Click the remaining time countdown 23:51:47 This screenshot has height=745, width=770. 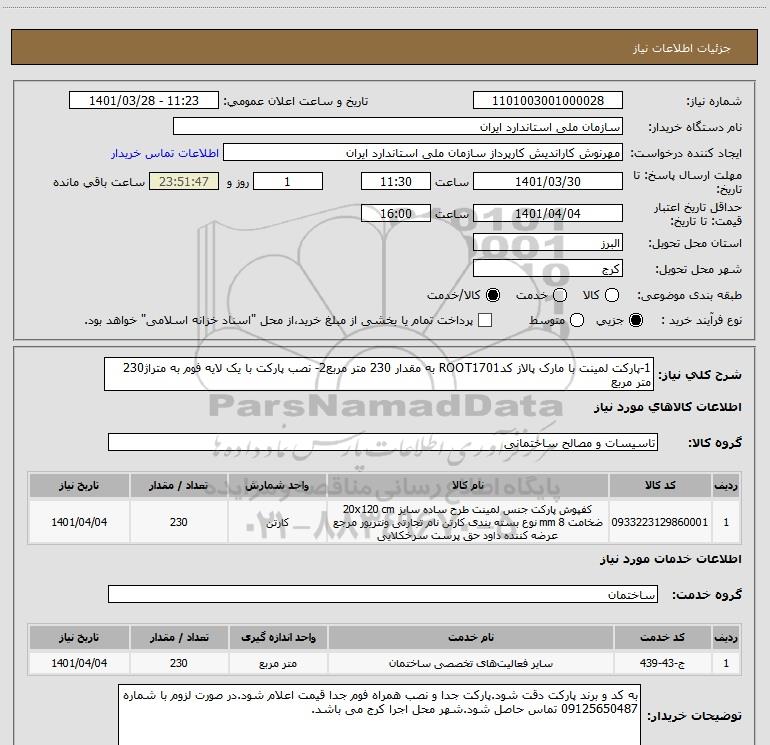coord(184,181)
